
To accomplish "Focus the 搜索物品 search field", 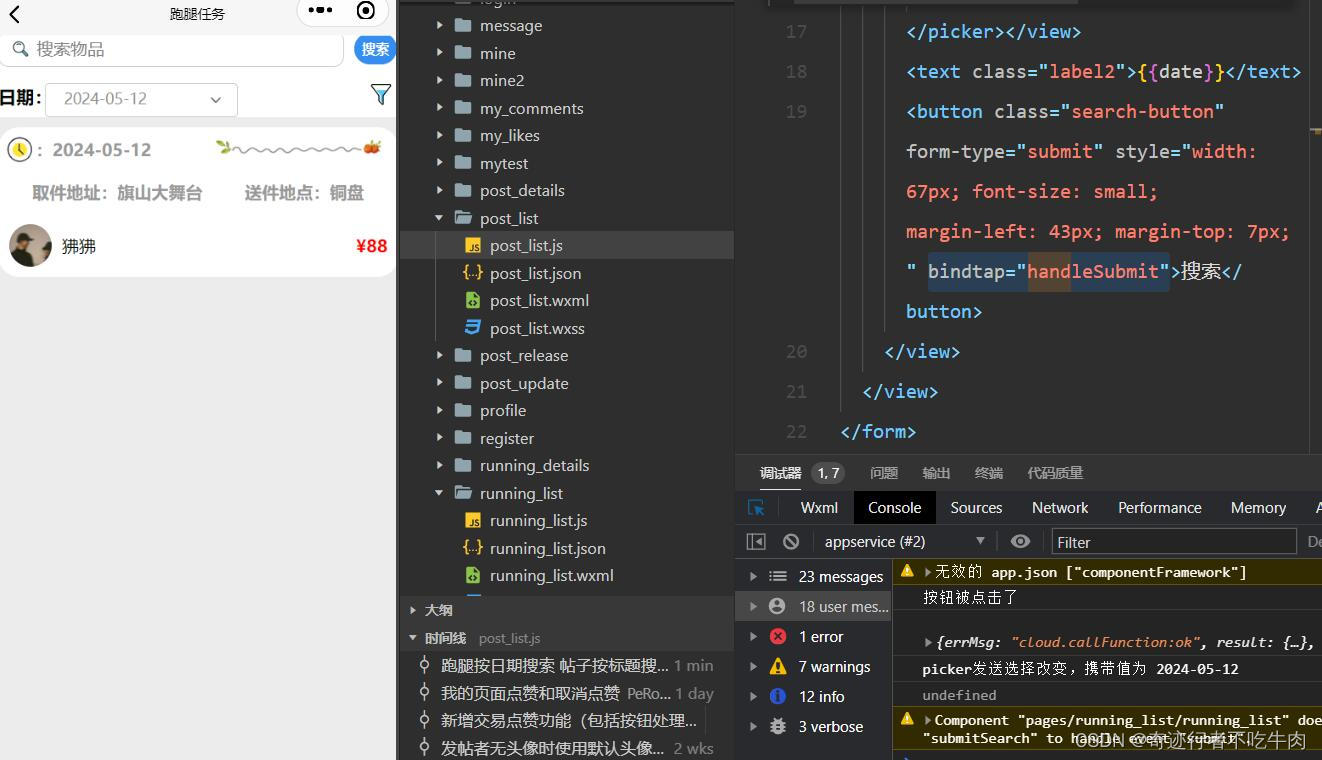I will point(172,49).
